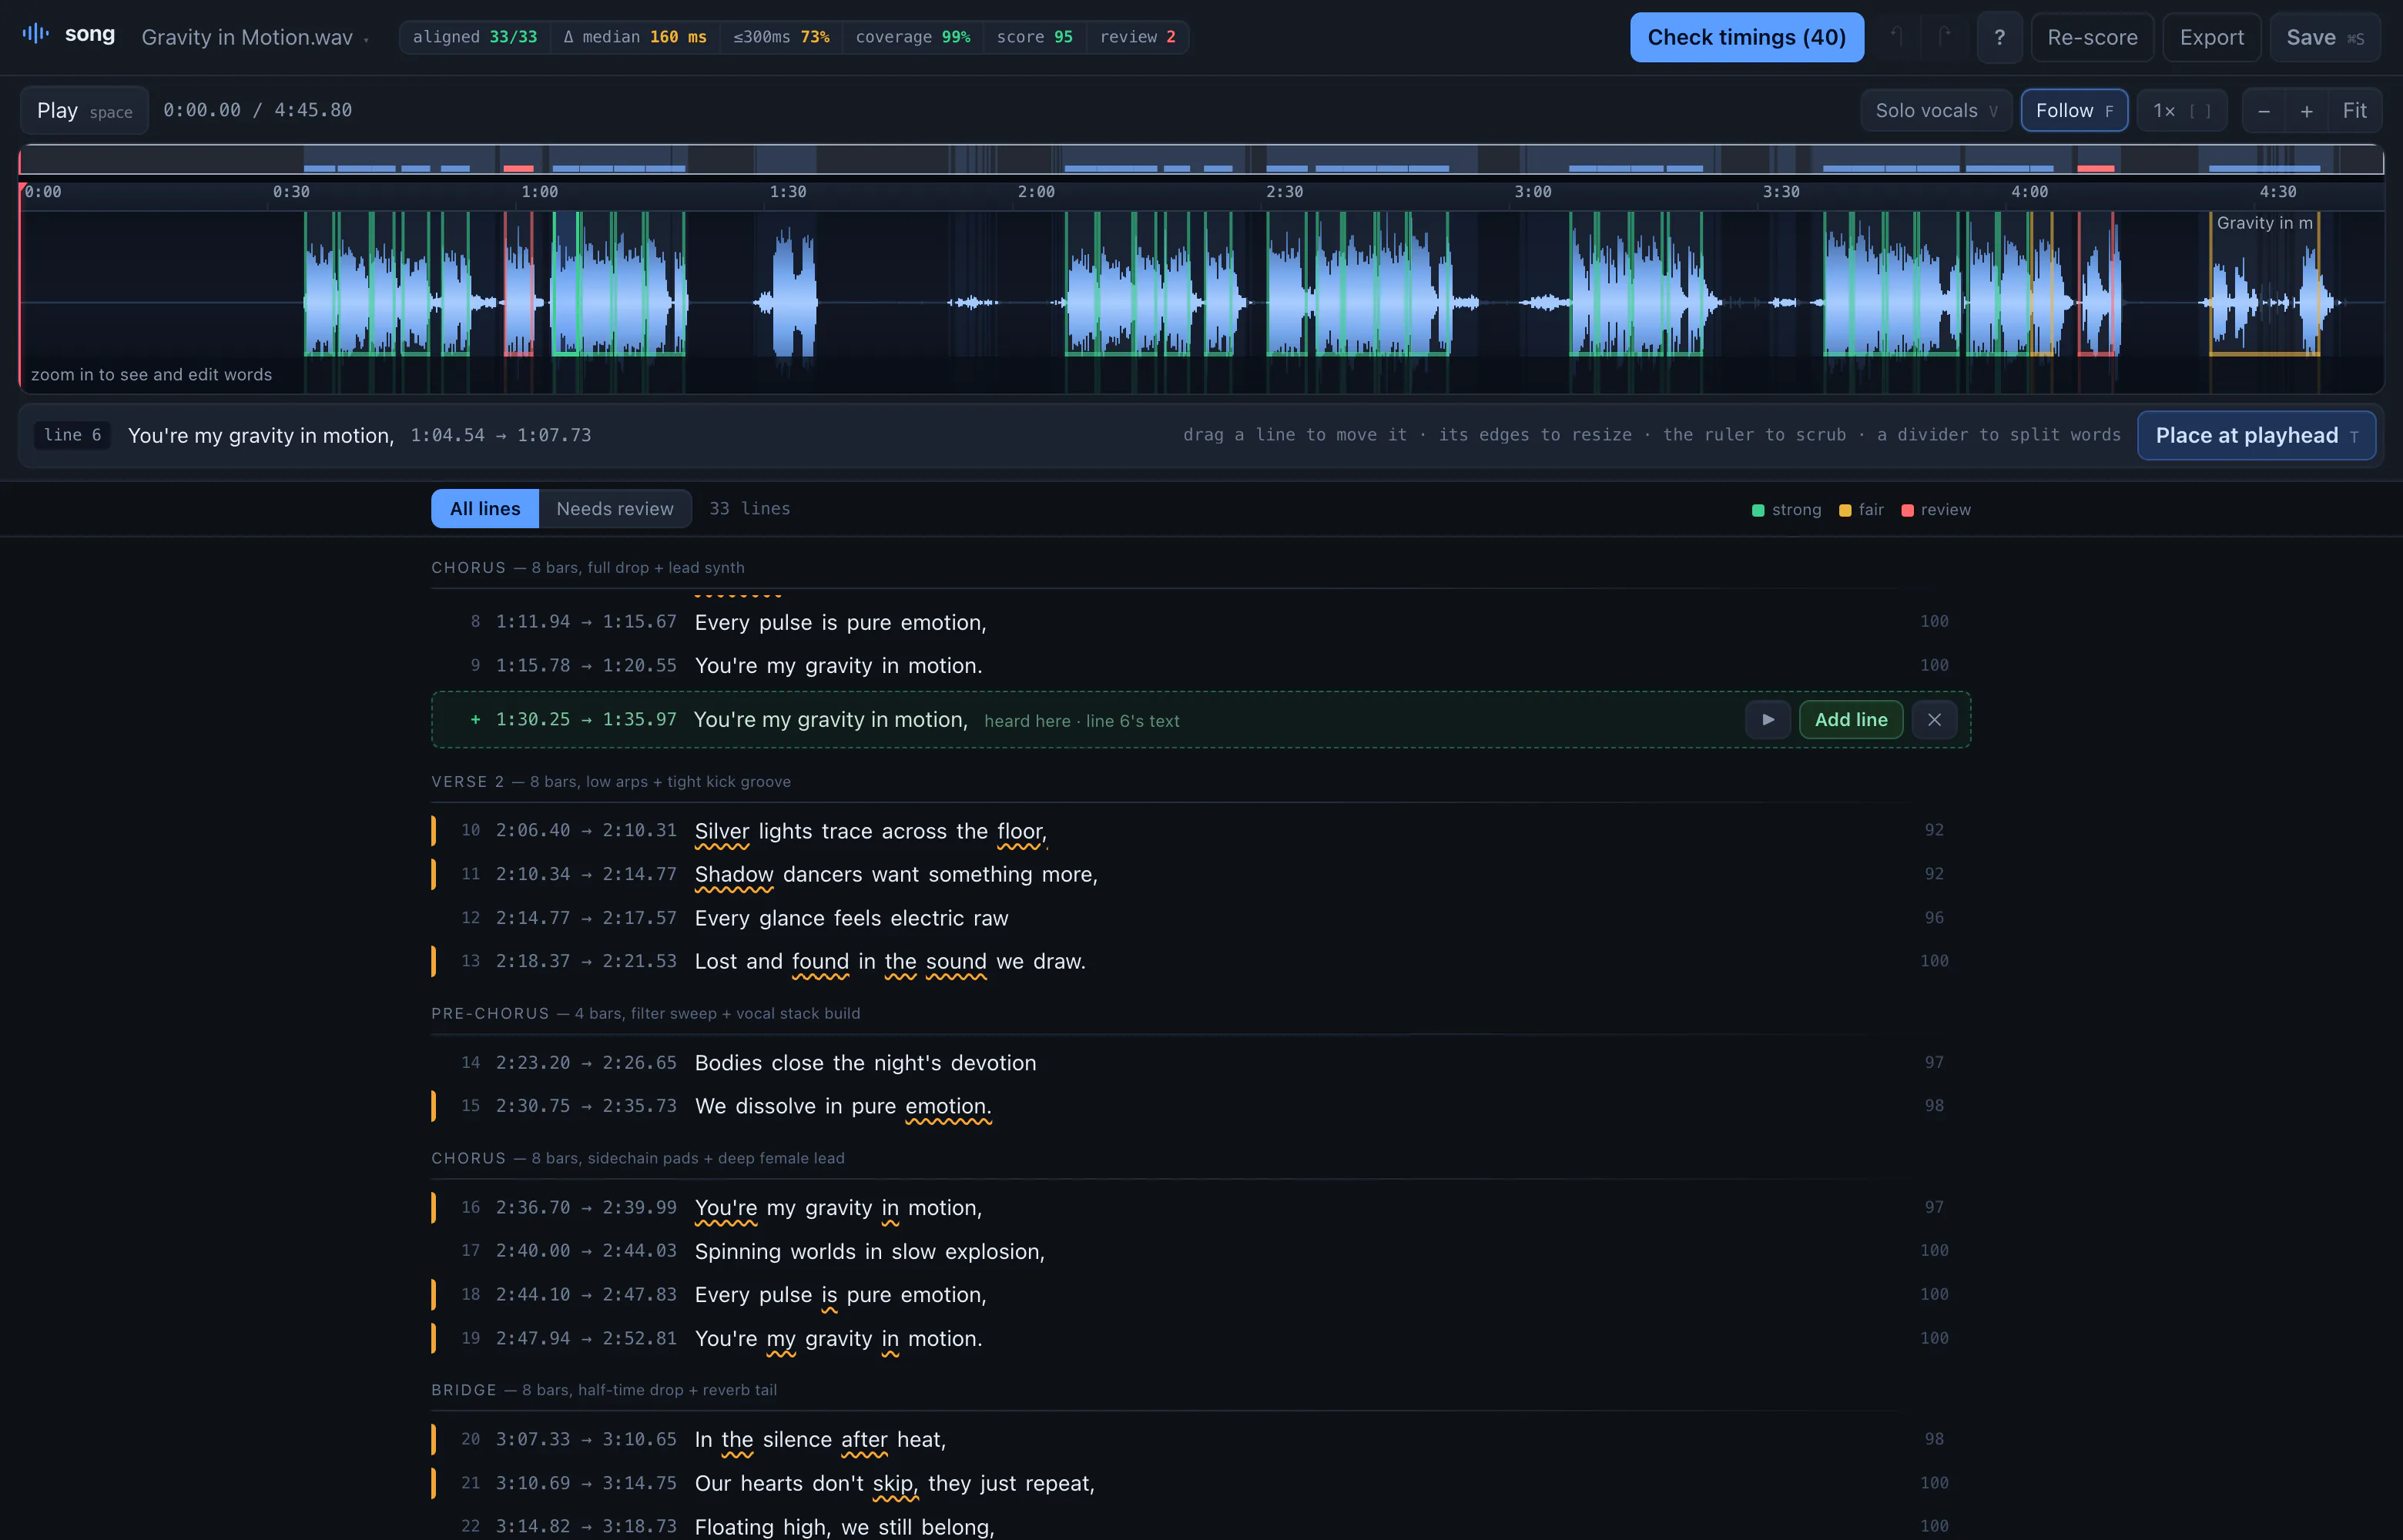The height and width of the screenshot is (1540, 2403).
Task: Select line 21 'Our hearts don't skip, they just repeat,'
Action: tap(1200, 1483)
